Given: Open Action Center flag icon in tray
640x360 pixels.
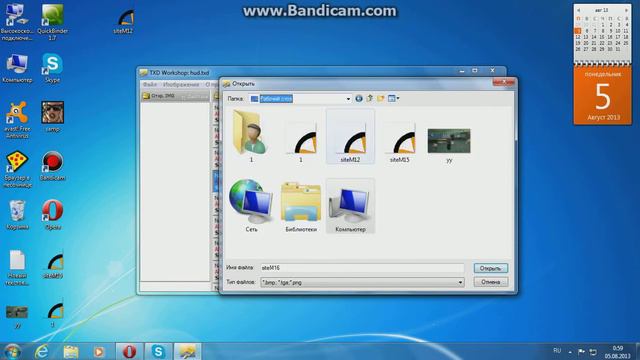Looking at the screenshot, I should (x=581, y=351).
